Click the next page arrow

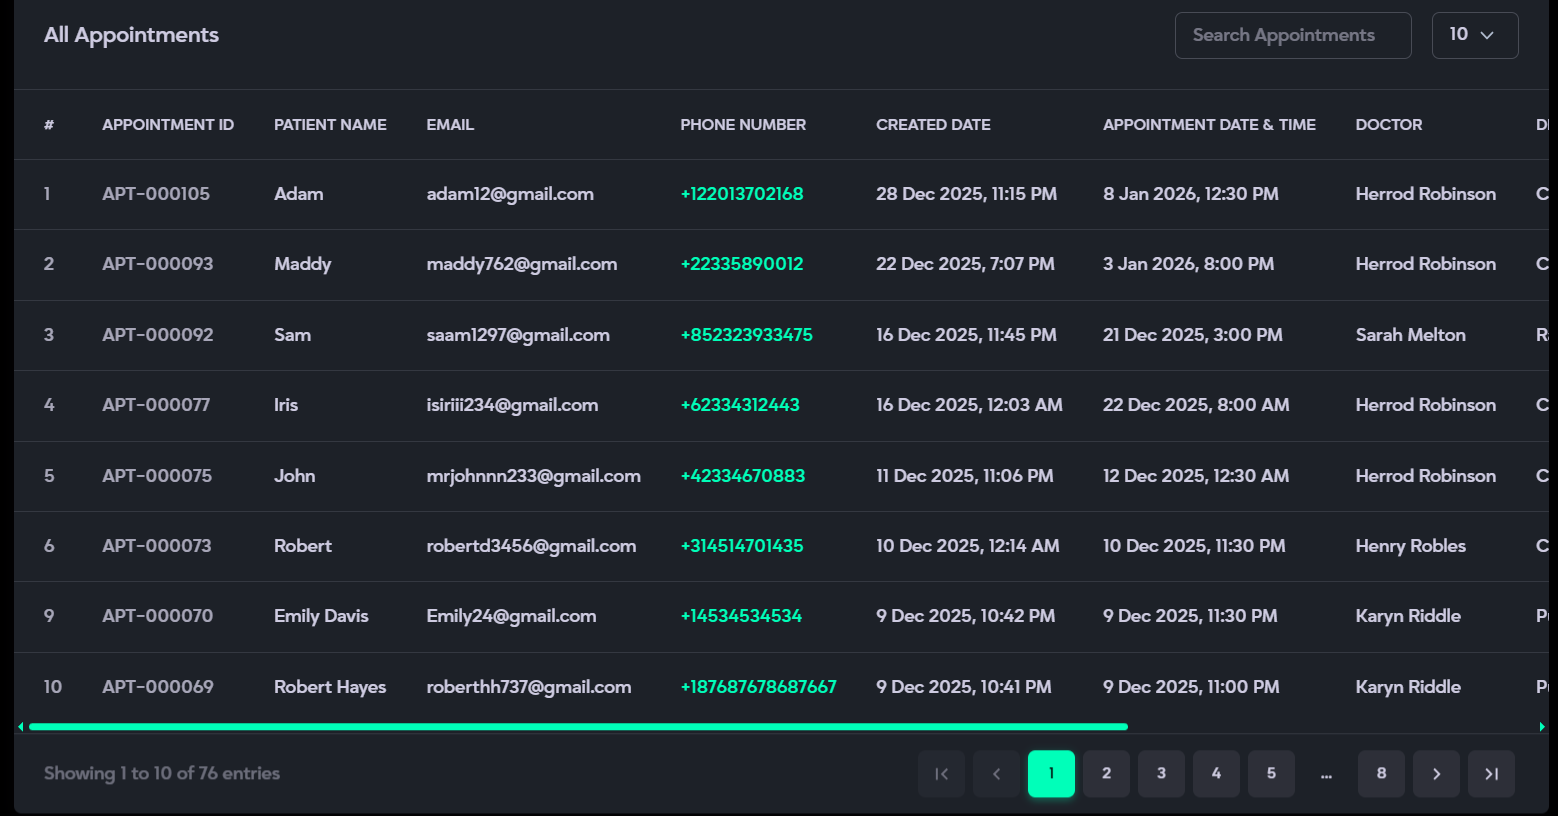point(1436,774)
